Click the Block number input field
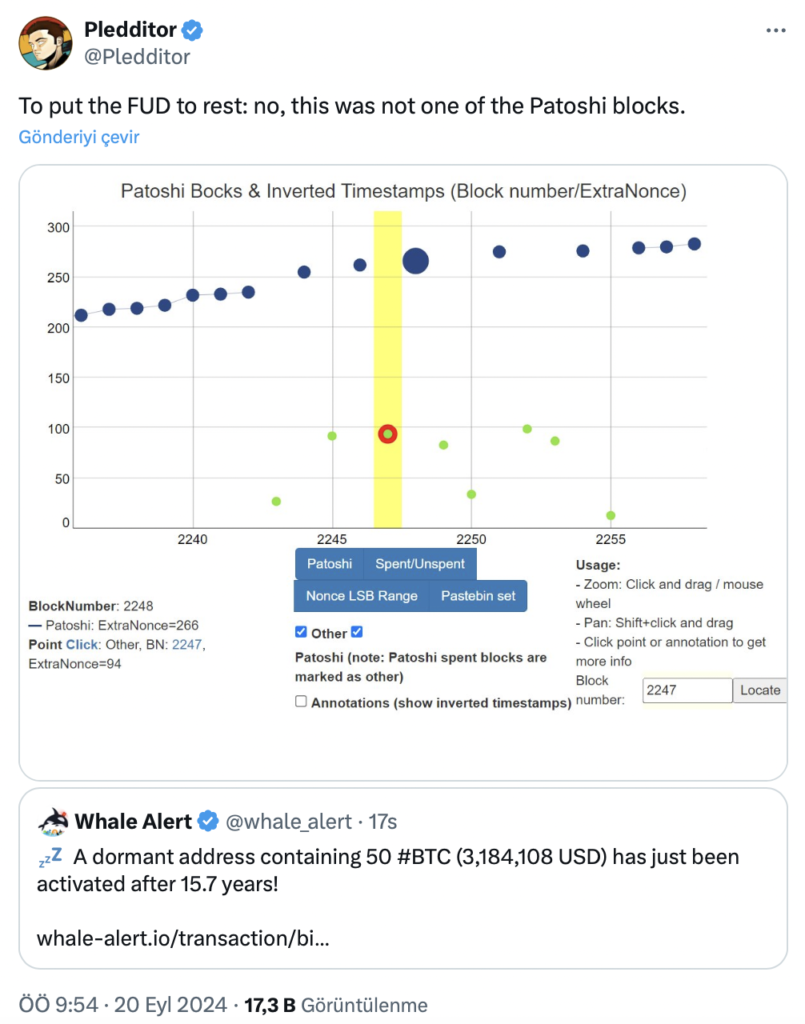805x1024 pixels. click(x=686, y=690)
